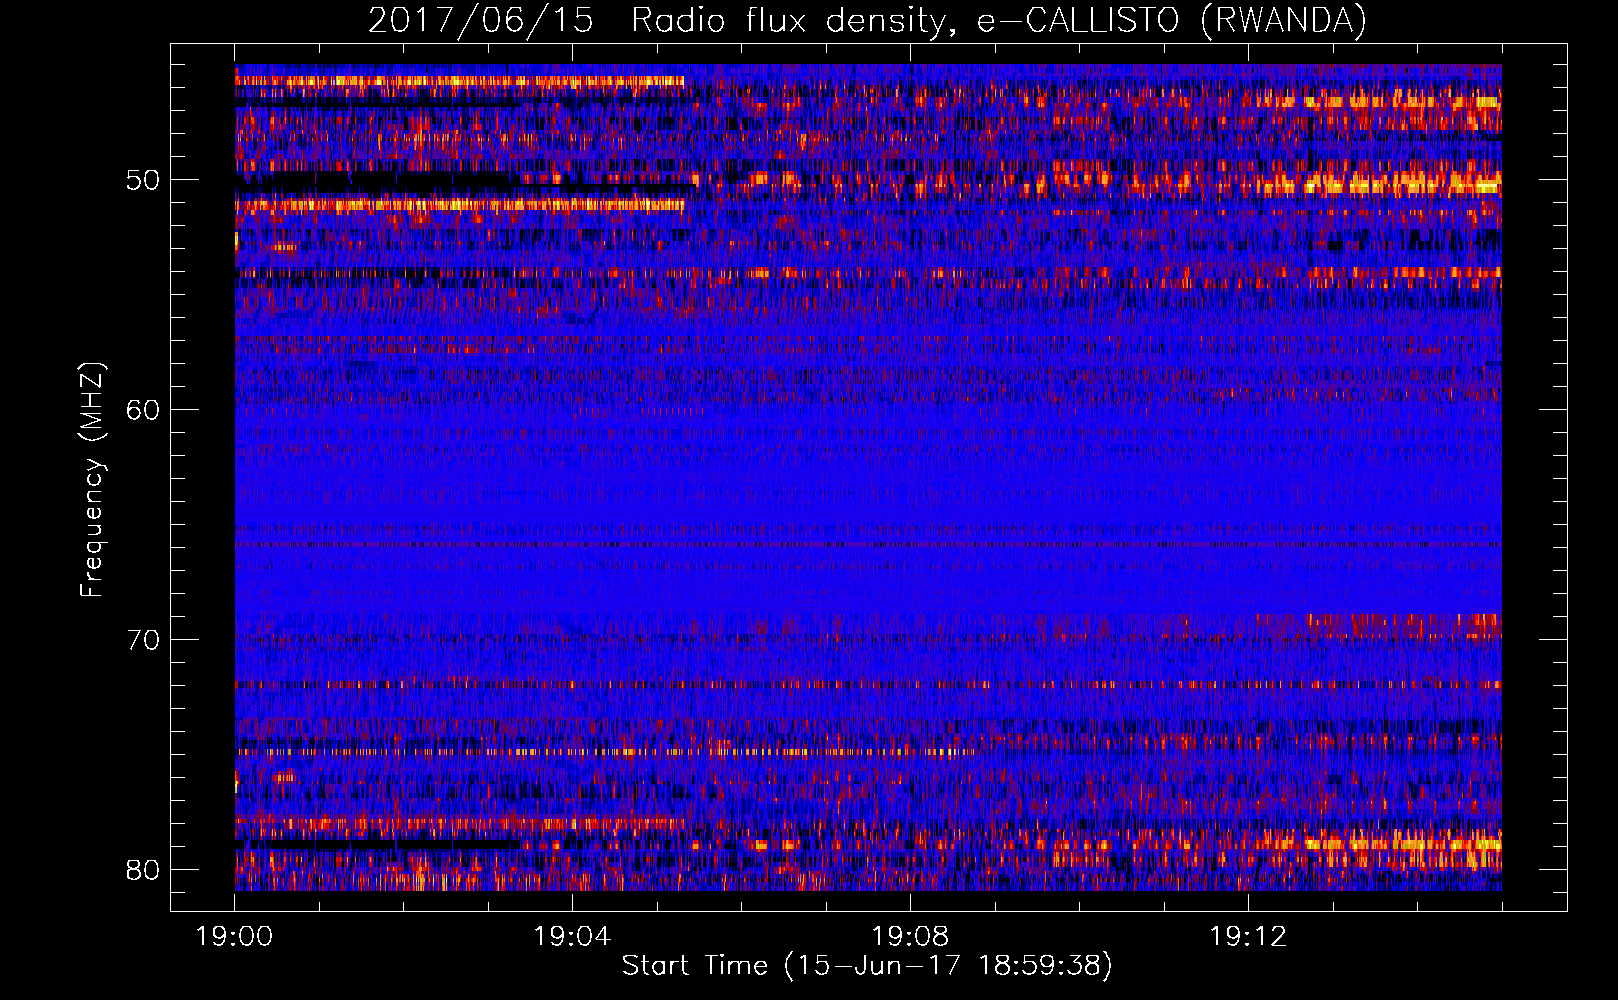Click the plot title date 2017/06/15
This screenshot has height=1000, width=1618.
click(x=481, y=21)
